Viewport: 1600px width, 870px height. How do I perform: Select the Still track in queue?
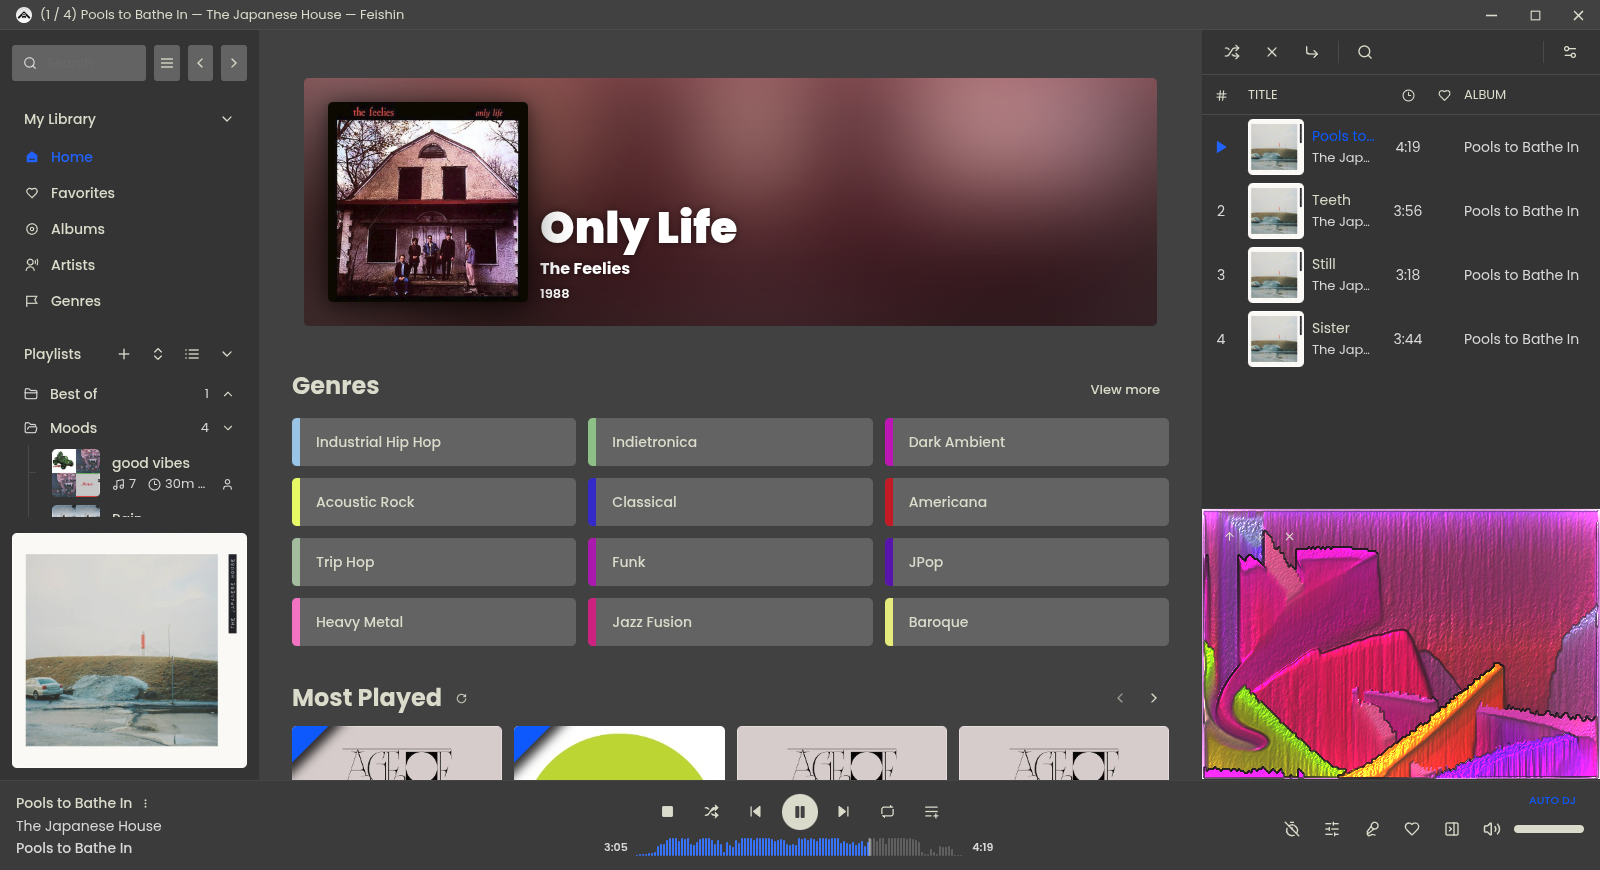coord(1401,275)
